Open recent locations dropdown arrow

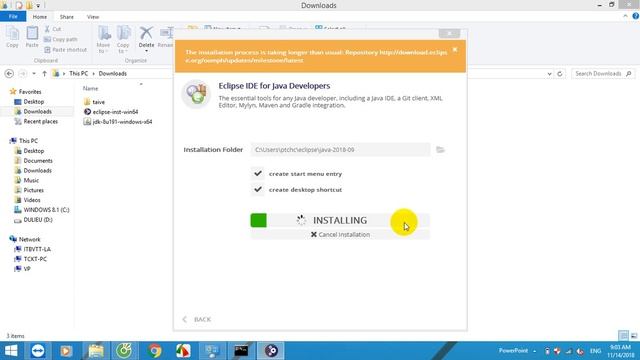pyautogui.click(x=34, y=74)
